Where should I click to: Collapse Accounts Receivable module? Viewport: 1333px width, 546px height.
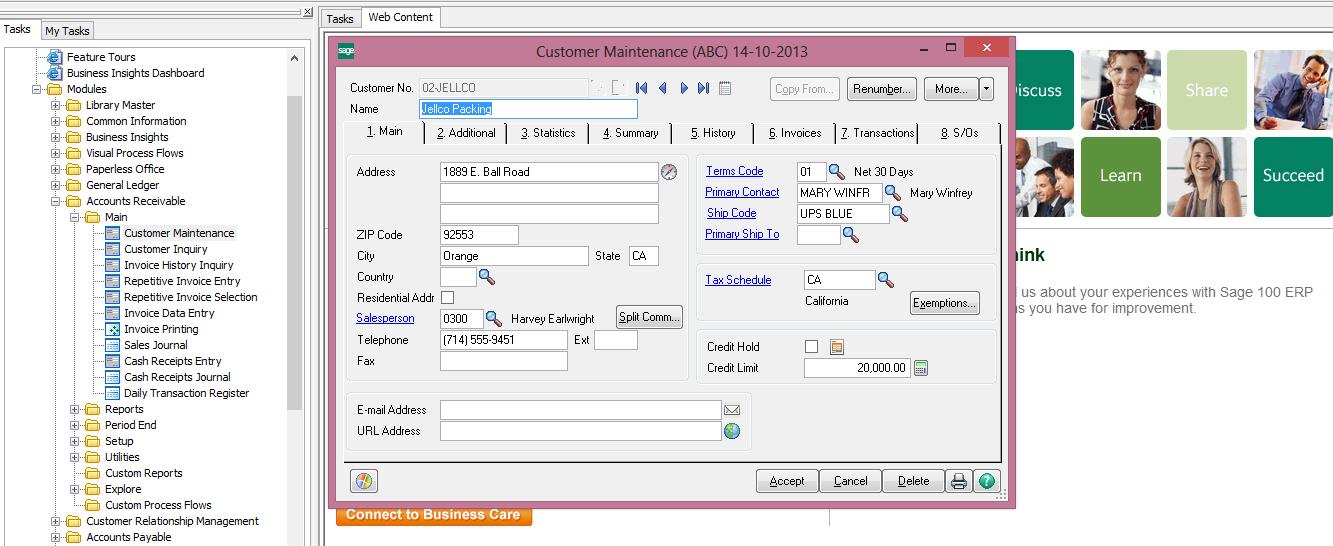[x=56, y=201]
